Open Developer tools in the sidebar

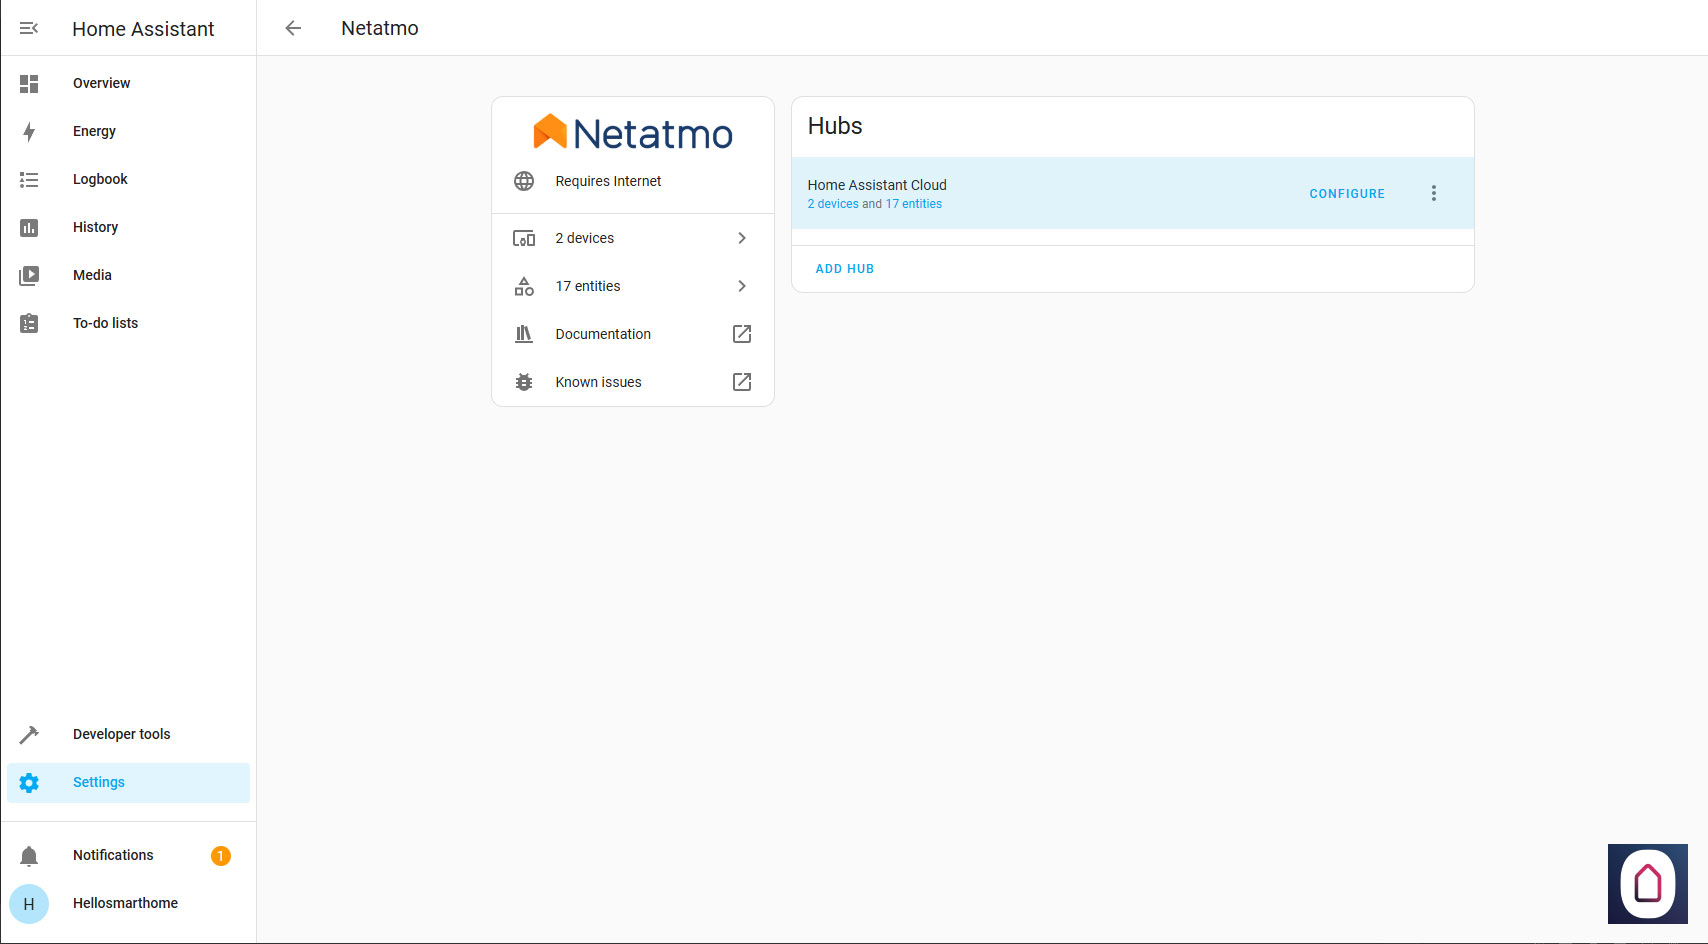(x=128, y=734)
